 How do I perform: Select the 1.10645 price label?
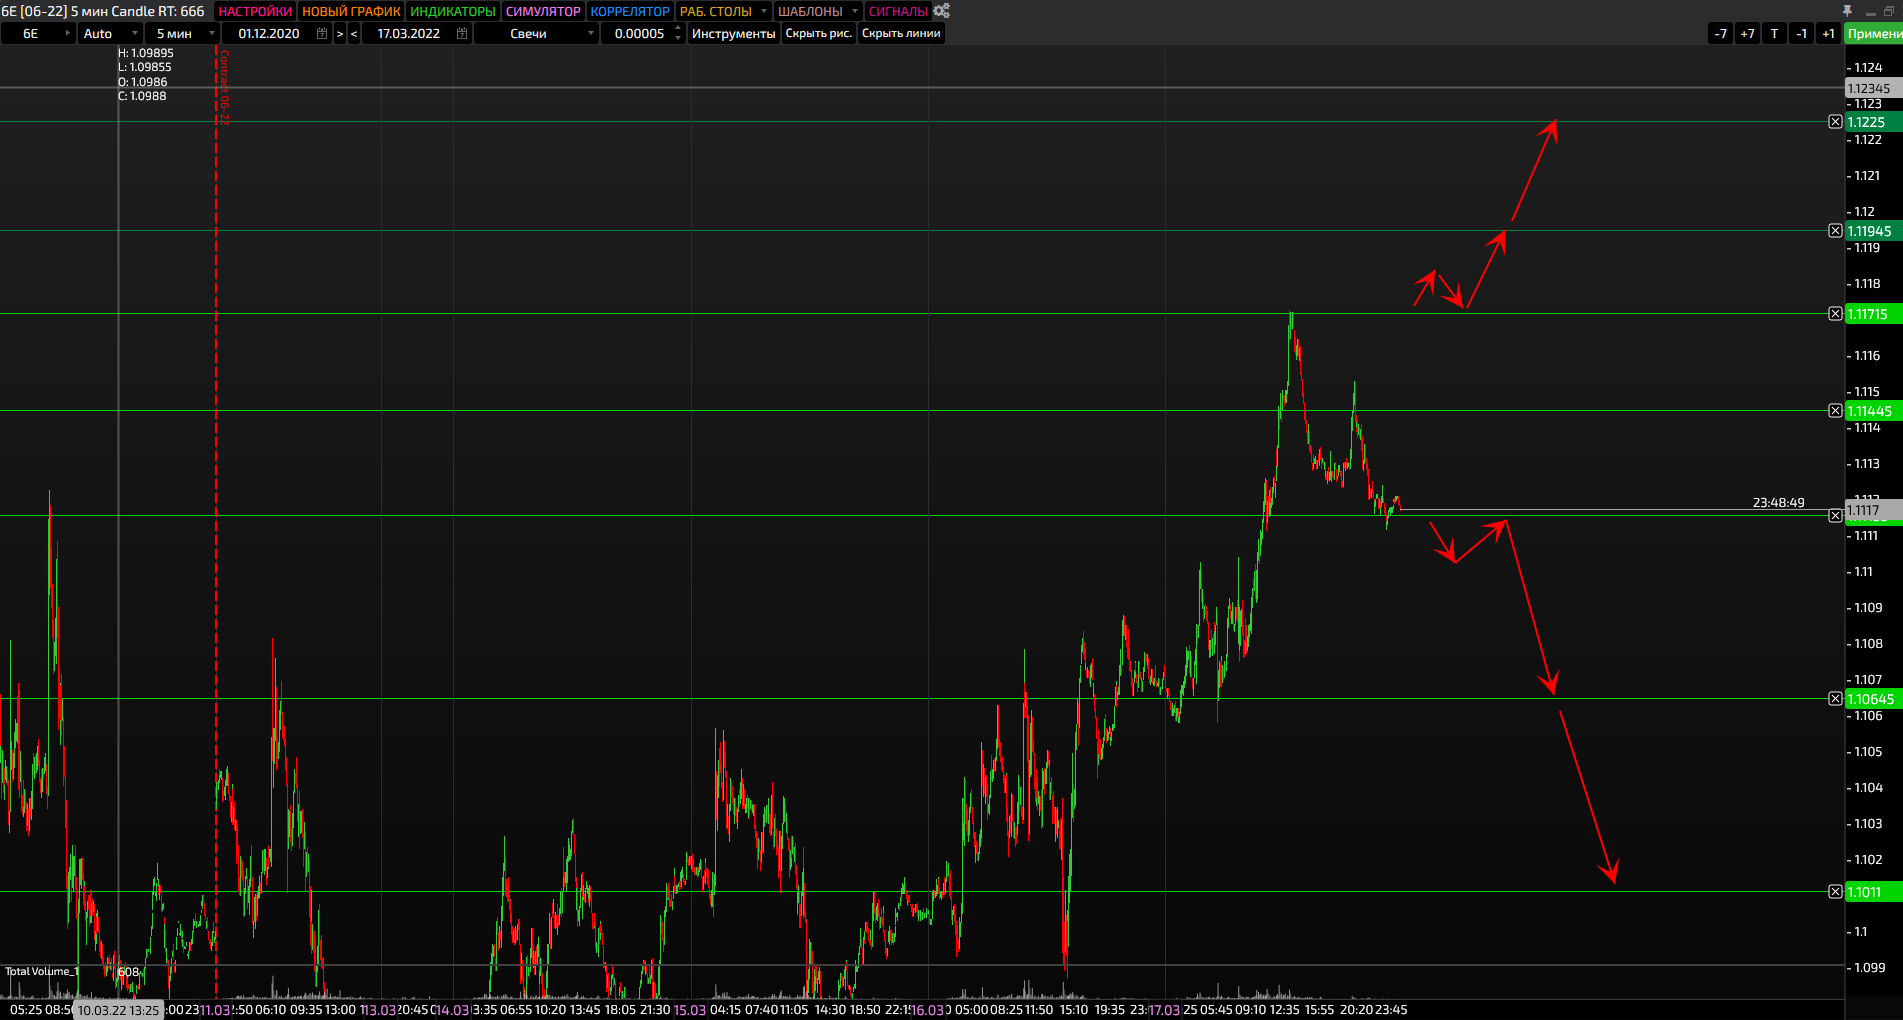tap(1874, 699)
